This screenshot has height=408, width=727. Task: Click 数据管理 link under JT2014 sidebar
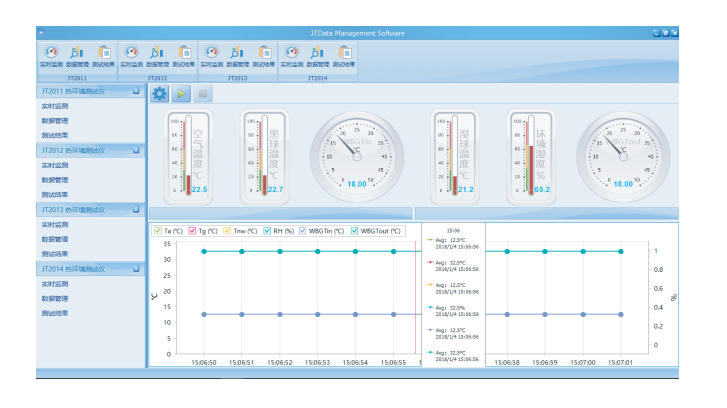(x=55, y=298)
